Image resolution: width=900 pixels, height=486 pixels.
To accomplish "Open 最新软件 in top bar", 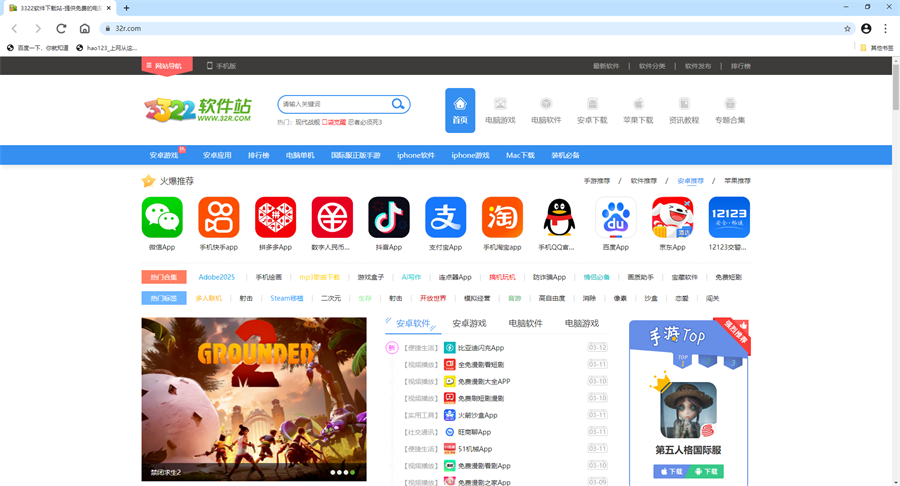I will pos(606,66).
